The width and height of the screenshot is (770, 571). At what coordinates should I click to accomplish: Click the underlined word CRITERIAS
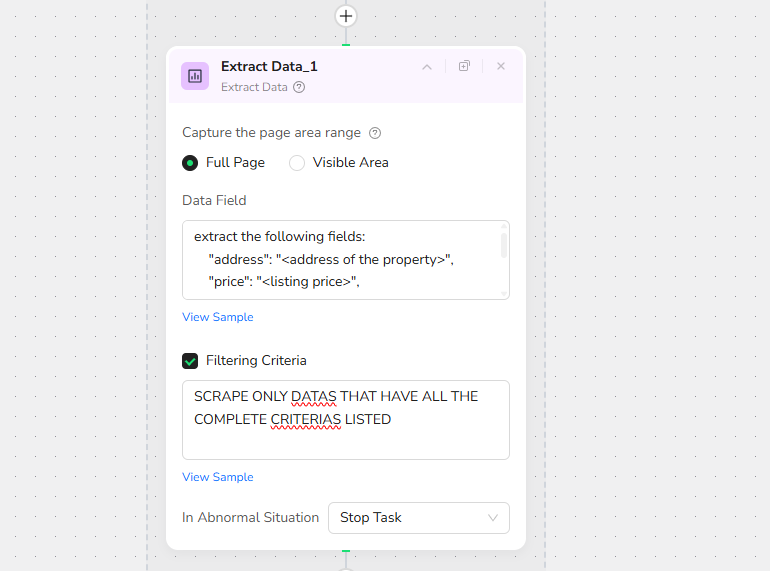click(x=306, y=420)
